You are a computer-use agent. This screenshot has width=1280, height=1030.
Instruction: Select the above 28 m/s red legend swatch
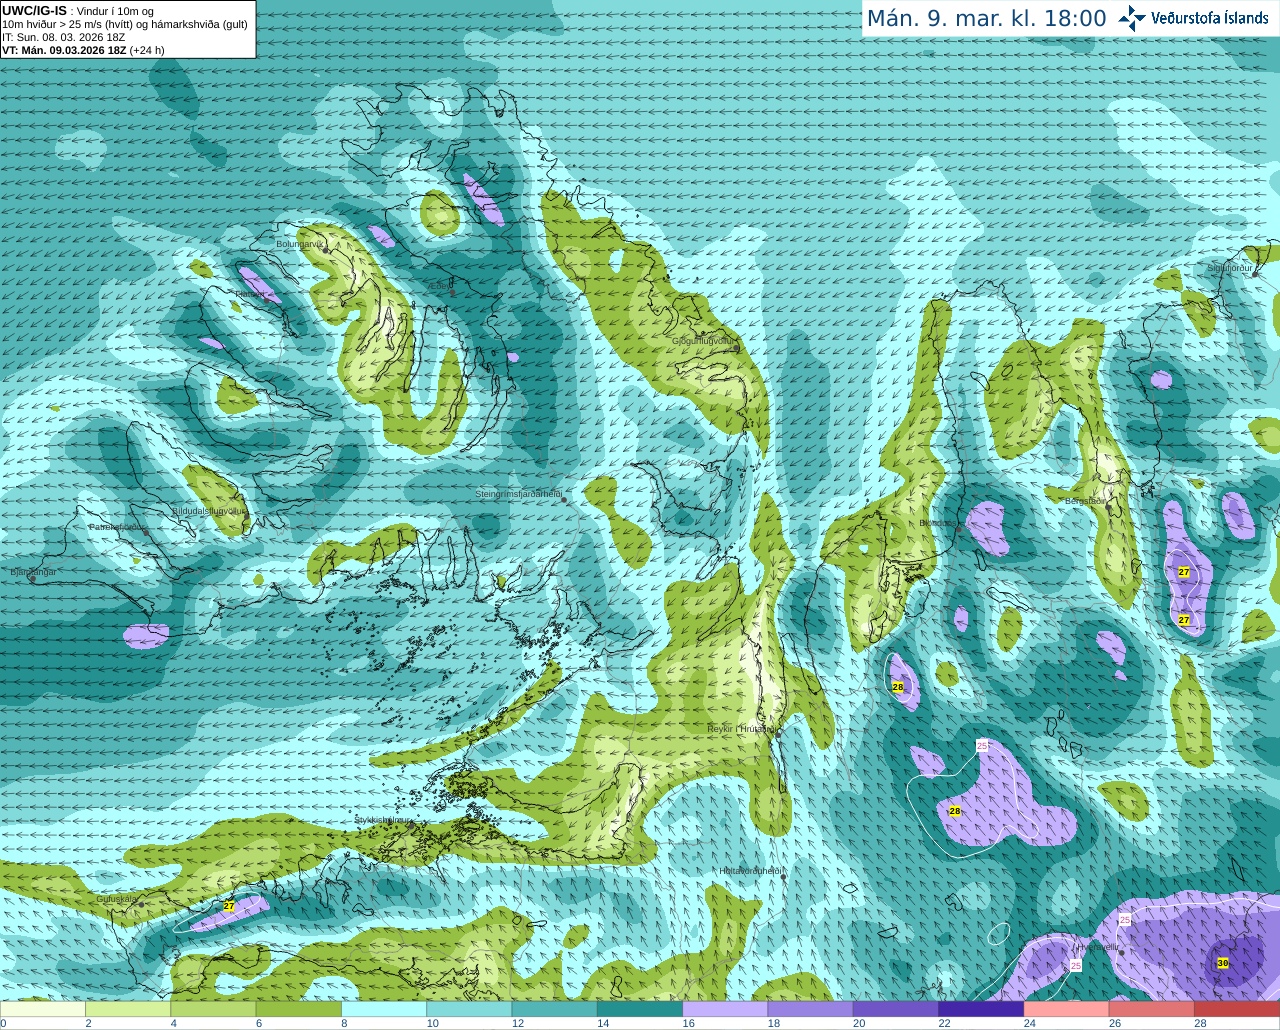1237,1009
